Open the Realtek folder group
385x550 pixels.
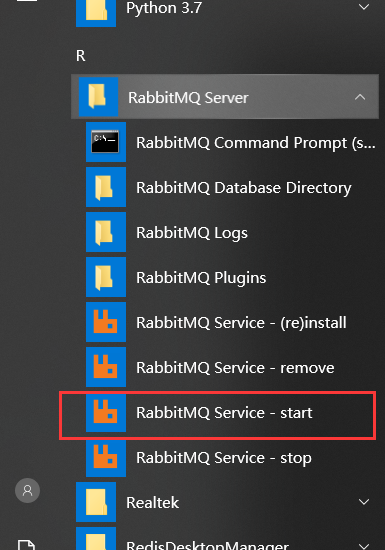coord(224,502)
